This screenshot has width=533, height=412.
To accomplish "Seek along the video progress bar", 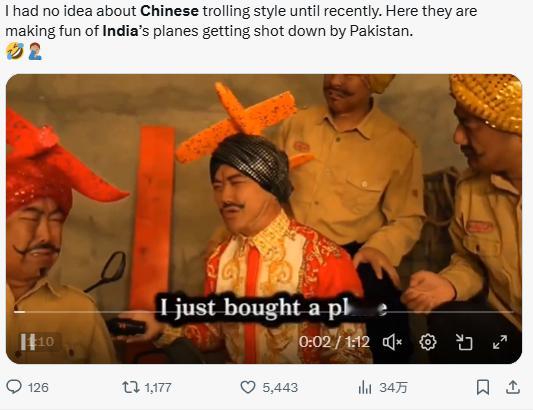I will pos(263,312).
